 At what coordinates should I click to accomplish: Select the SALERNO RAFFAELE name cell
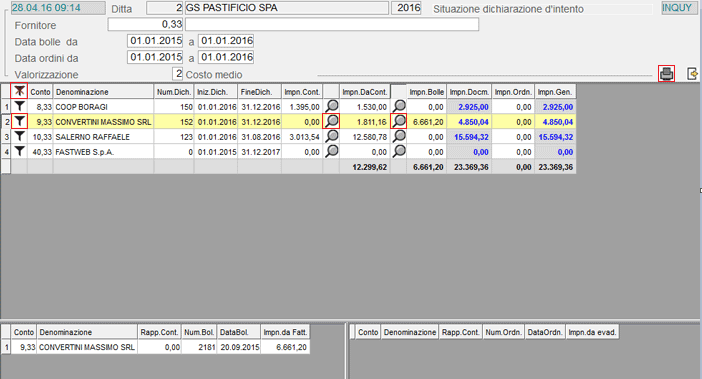click(103, 137)
